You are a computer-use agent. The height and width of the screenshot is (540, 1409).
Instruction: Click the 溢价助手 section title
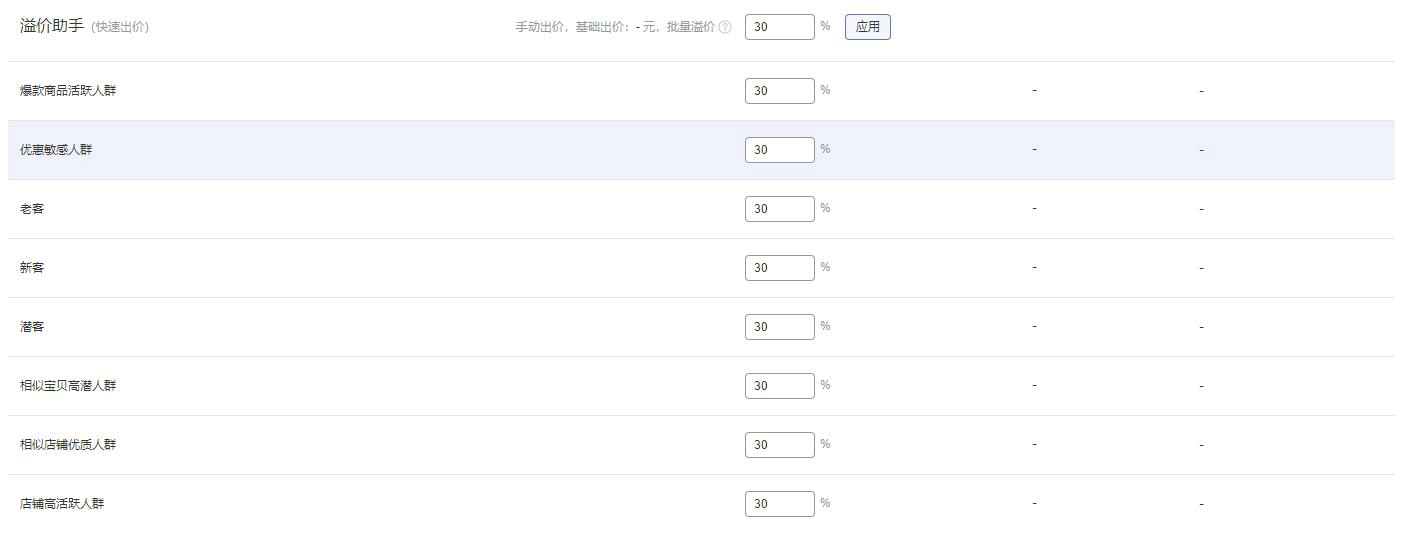[x=52, y=26]
